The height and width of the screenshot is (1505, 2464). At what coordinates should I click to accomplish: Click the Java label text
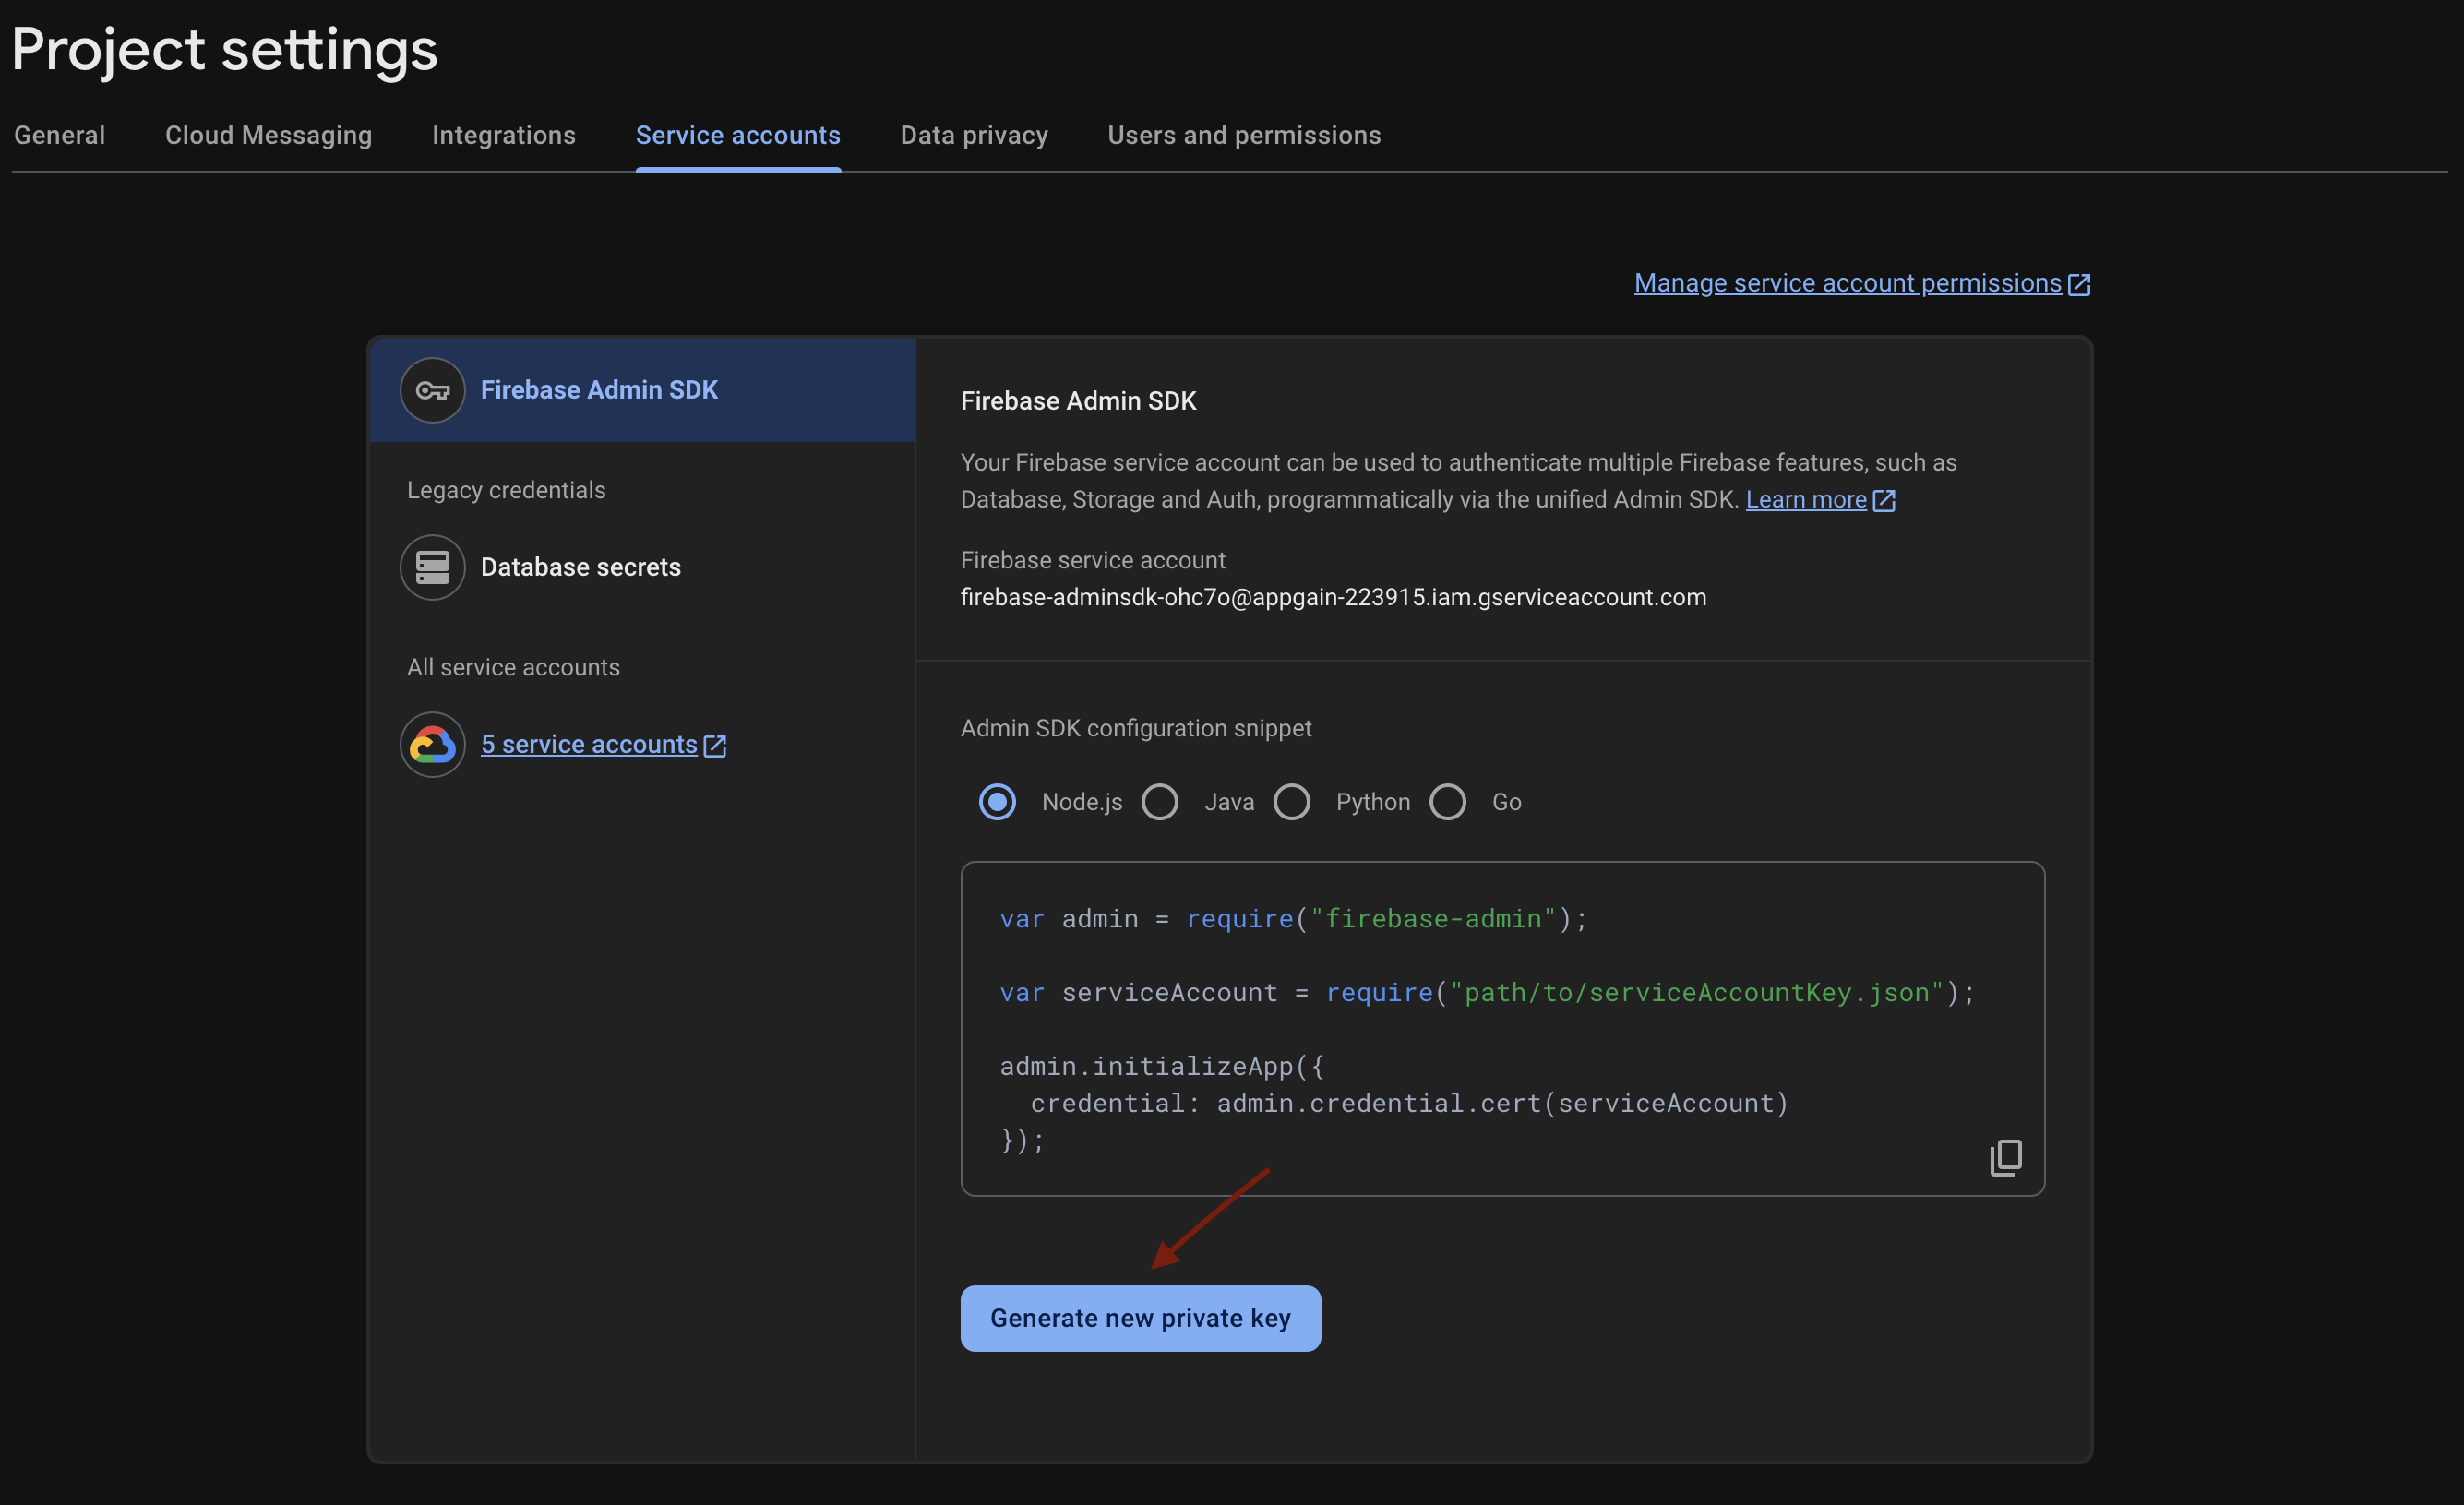pos(1229,802)
